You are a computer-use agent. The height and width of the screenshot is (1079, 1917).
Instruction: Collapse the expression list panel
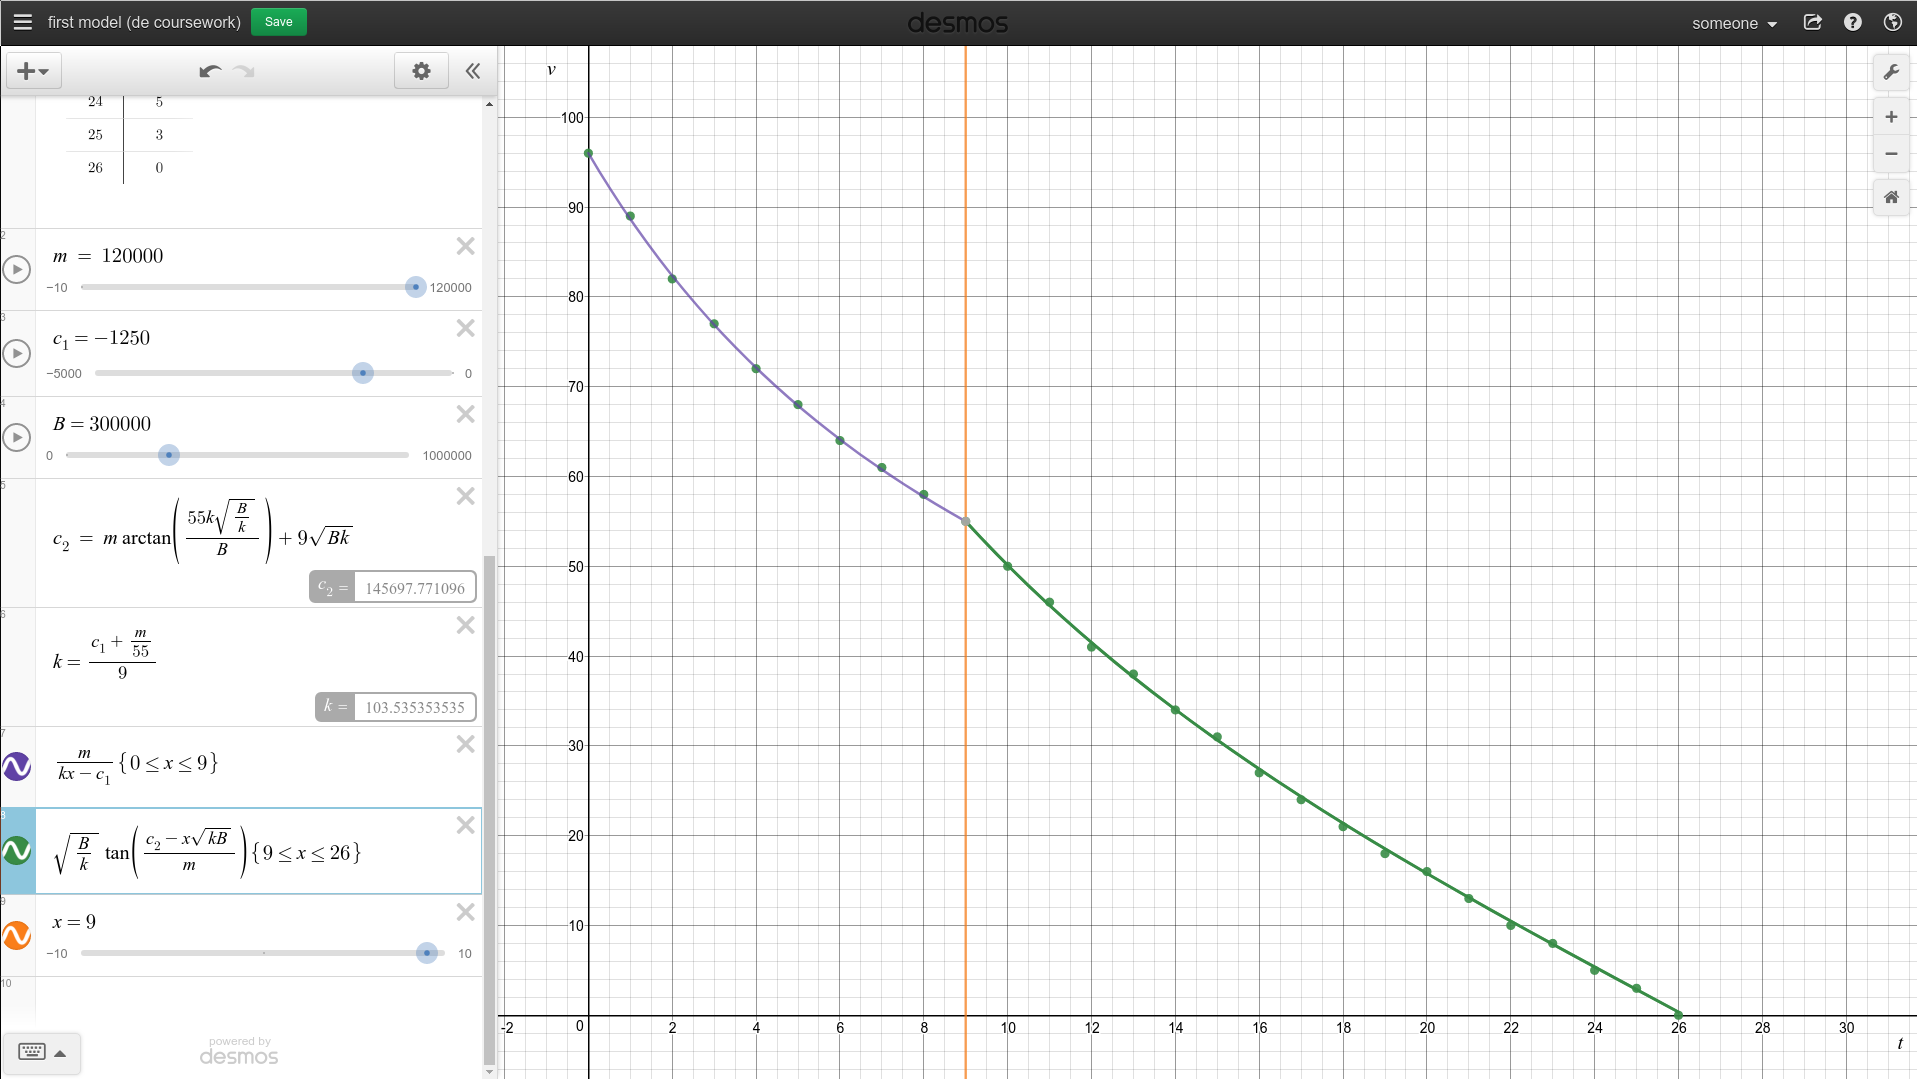(x=473, y=71)
